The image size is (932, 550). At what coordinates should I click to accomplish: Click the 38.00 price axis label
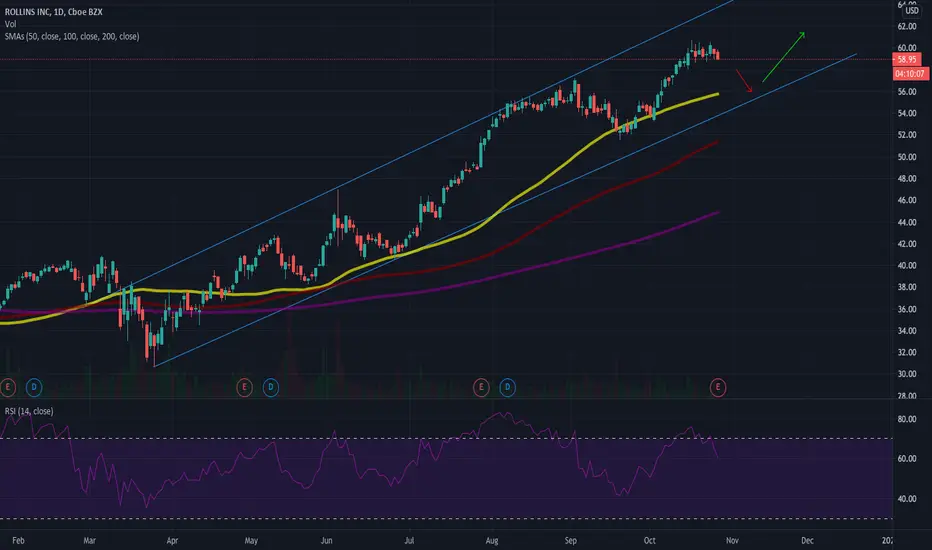906,287
